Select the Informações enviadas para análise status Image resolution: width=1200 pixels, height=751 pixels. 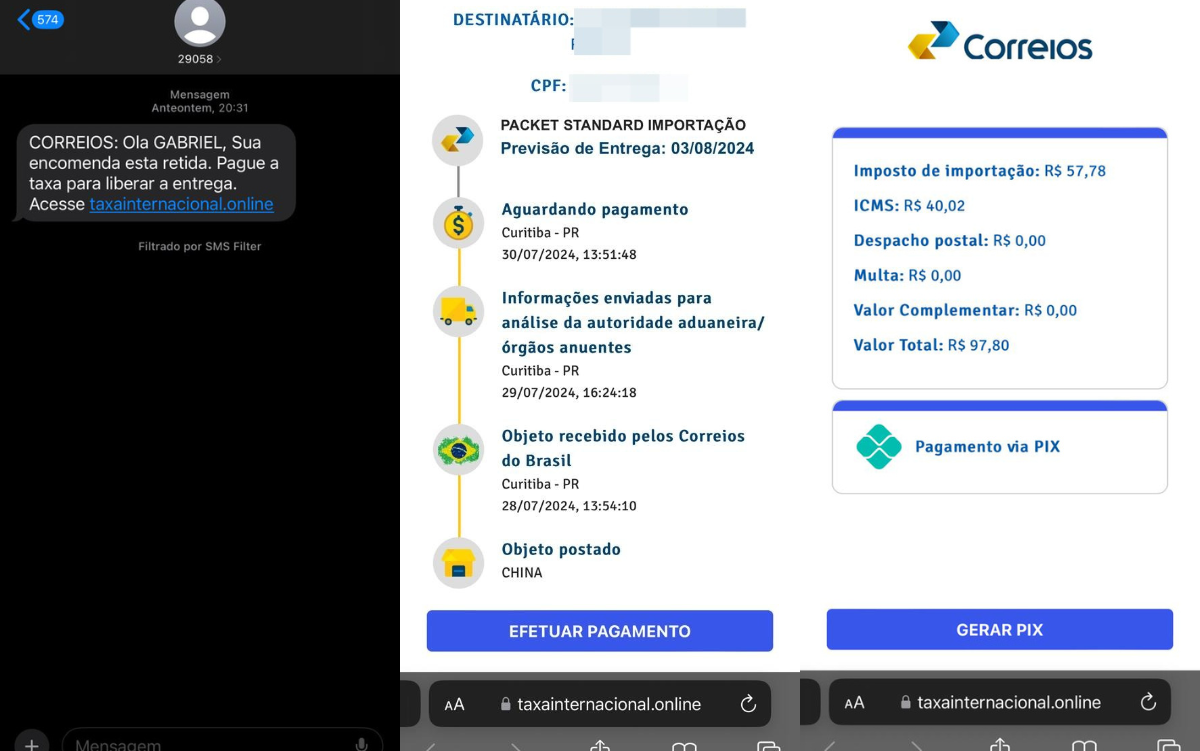tap(633, 322)
